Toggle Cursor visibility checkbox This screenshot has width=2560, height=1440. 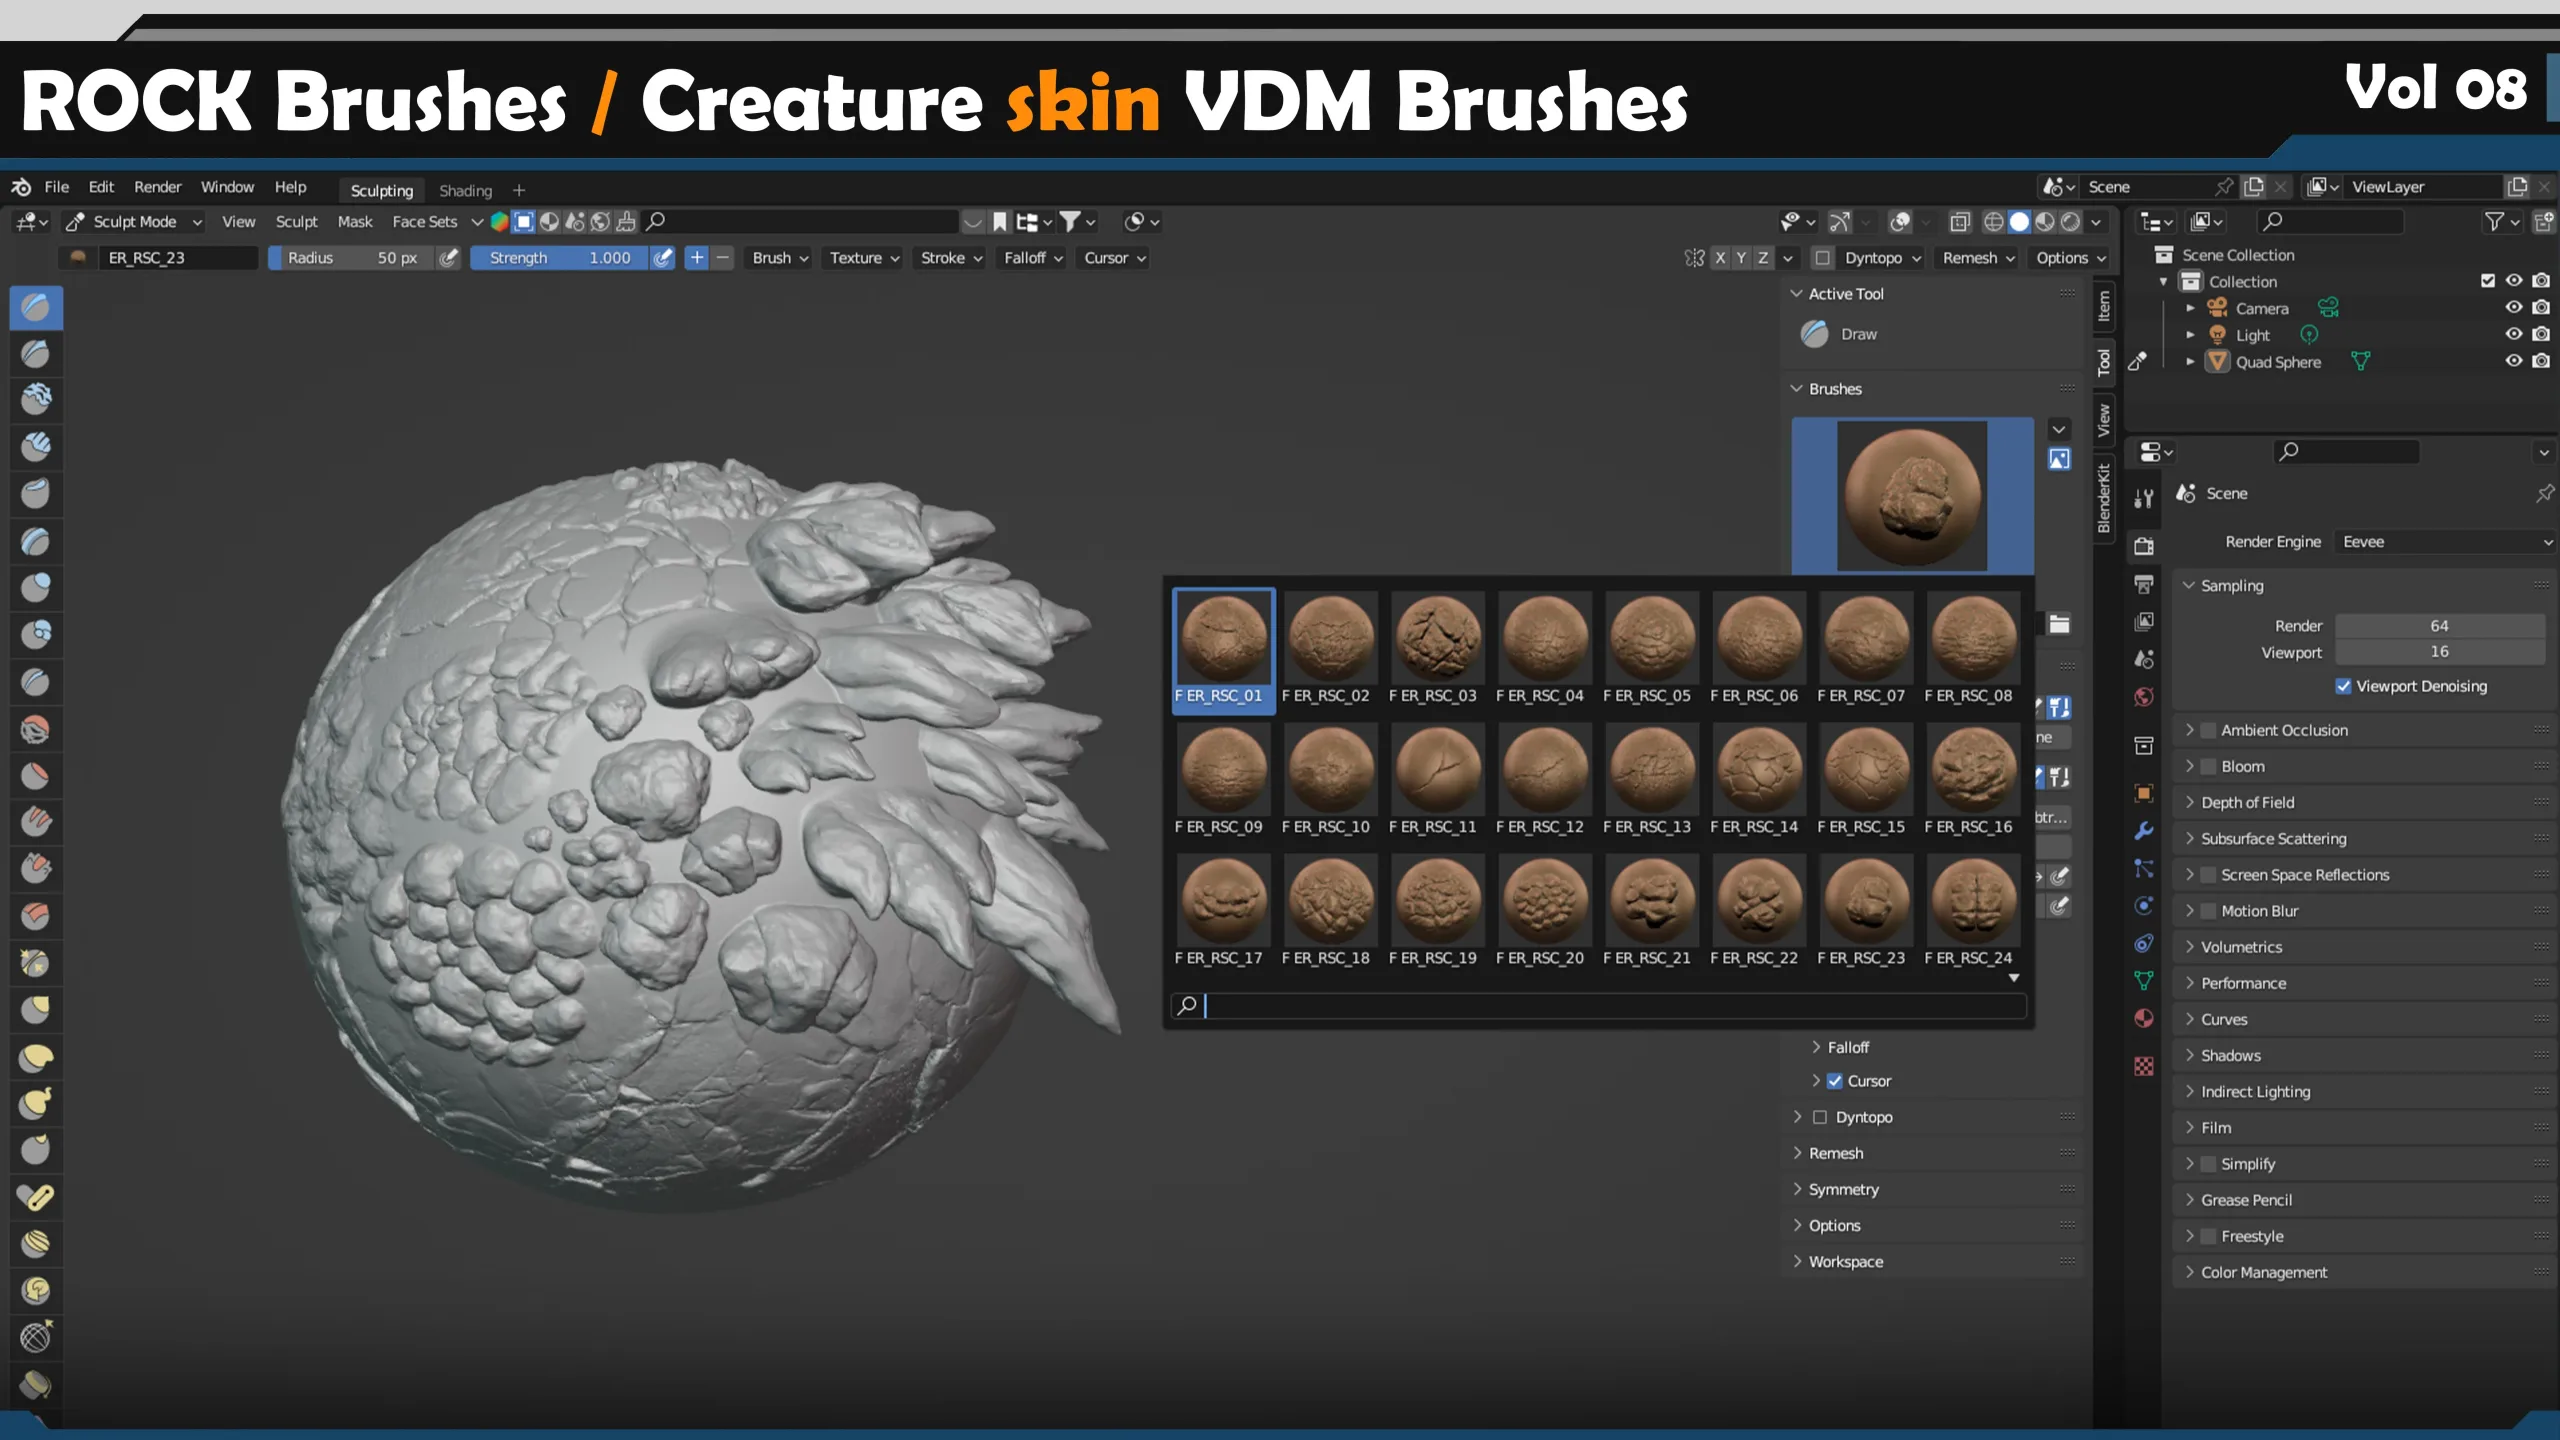tap(1834, 1080)
